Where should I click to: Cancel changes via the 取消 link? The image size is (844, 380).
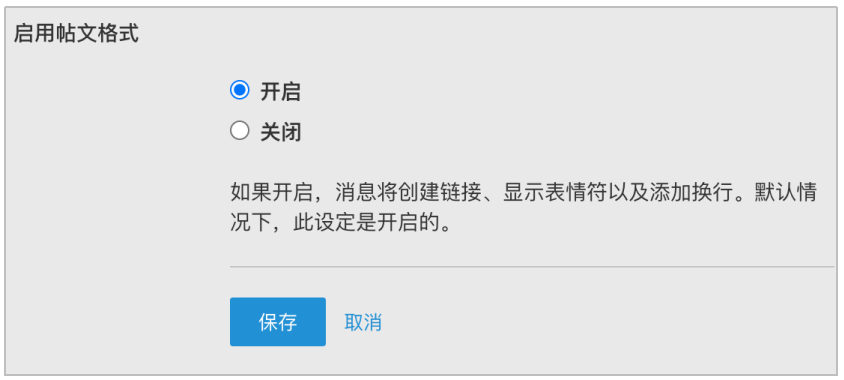[x=363, y=322]
